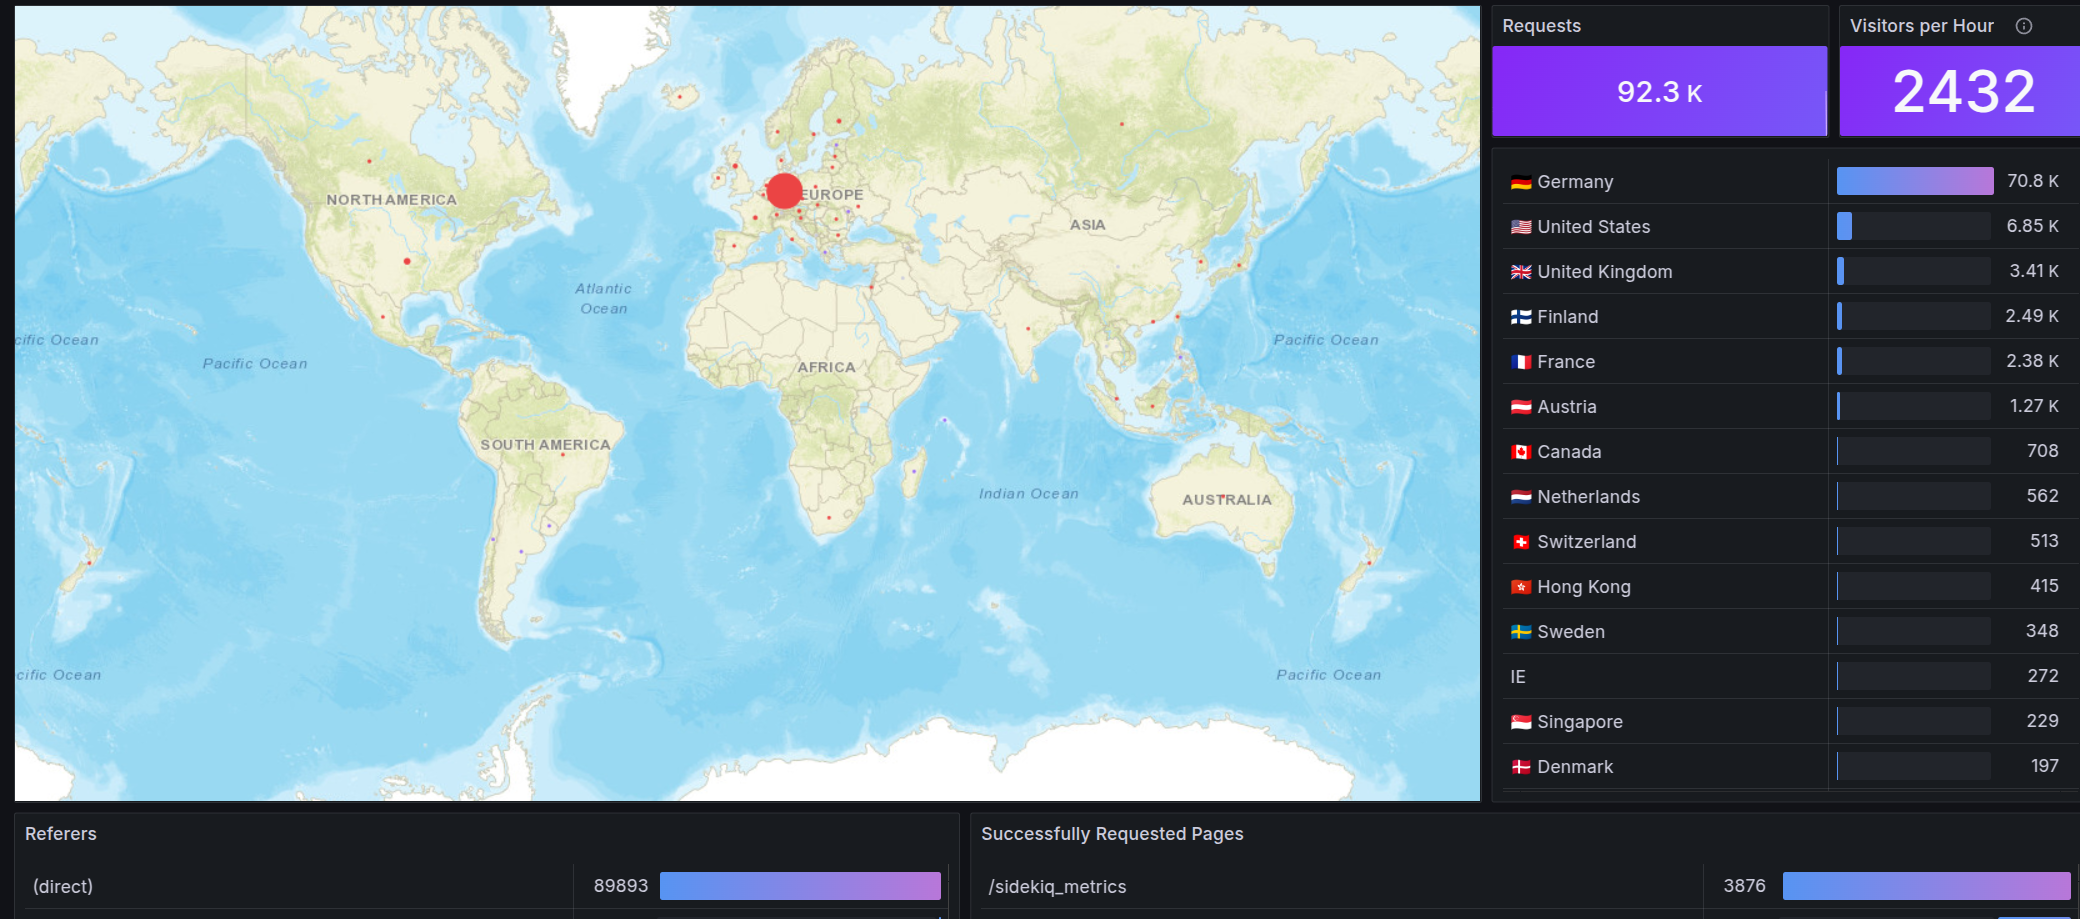Open the Referers panel title menu
This screenshot has height=919, width=2080.
click(x=61, y=834)
